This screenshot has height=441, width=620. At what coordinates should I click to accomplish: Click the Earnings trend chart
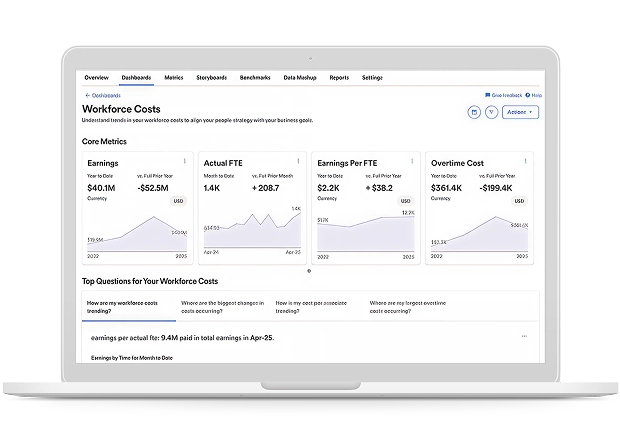click(x=137, y=234)
